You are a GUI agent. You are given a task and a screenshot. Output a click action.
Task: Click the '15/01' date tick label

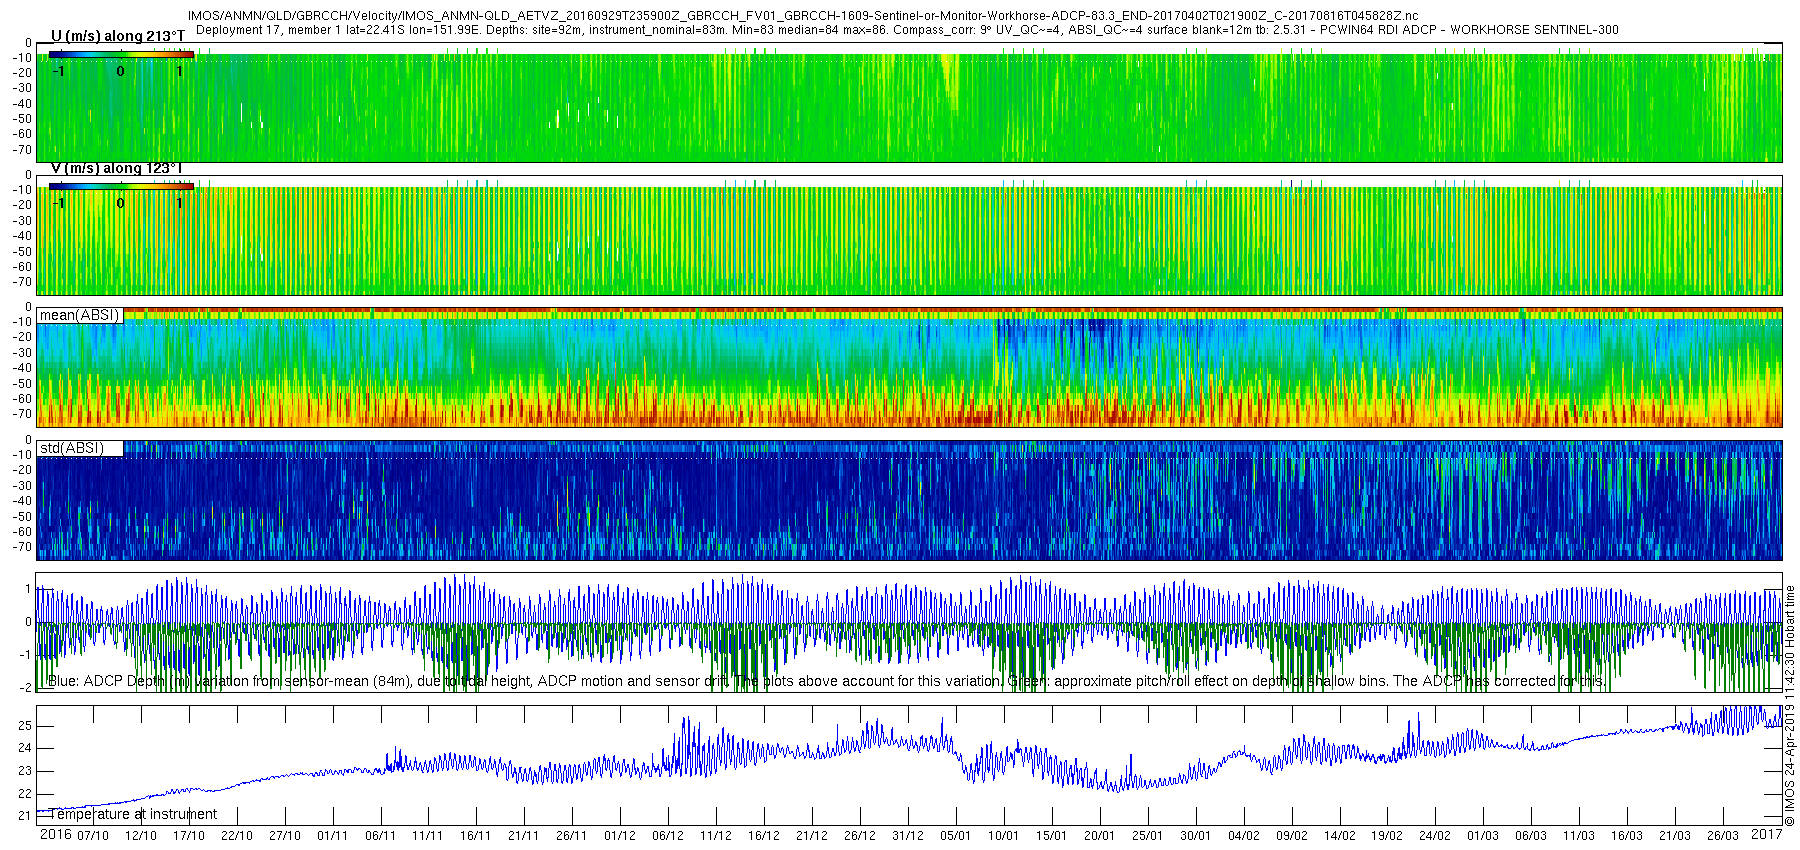click(1052, 836)
